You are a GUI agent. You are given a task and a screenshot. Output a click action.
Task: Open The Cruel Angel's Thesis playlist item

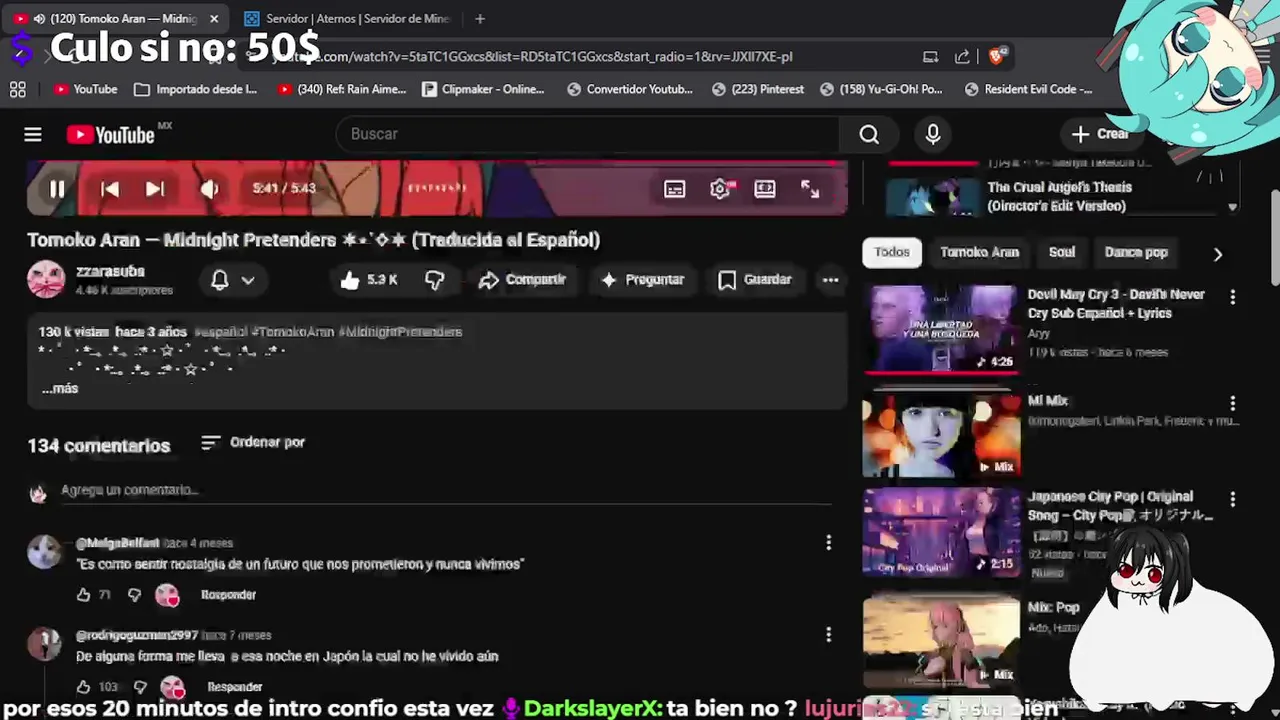[x=1050, y=196]
